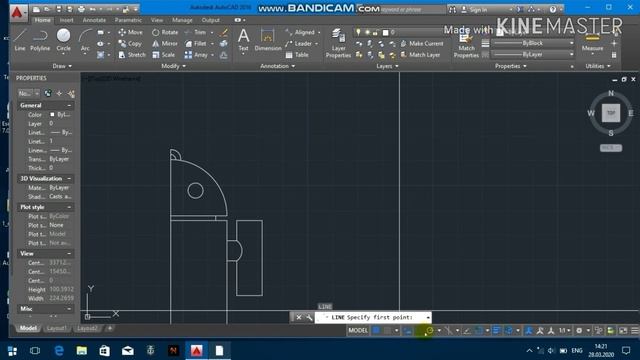Viewport: 640px width, 360px height.
Task: Expand the Annotation panel
Action: (x=278, y=66)
